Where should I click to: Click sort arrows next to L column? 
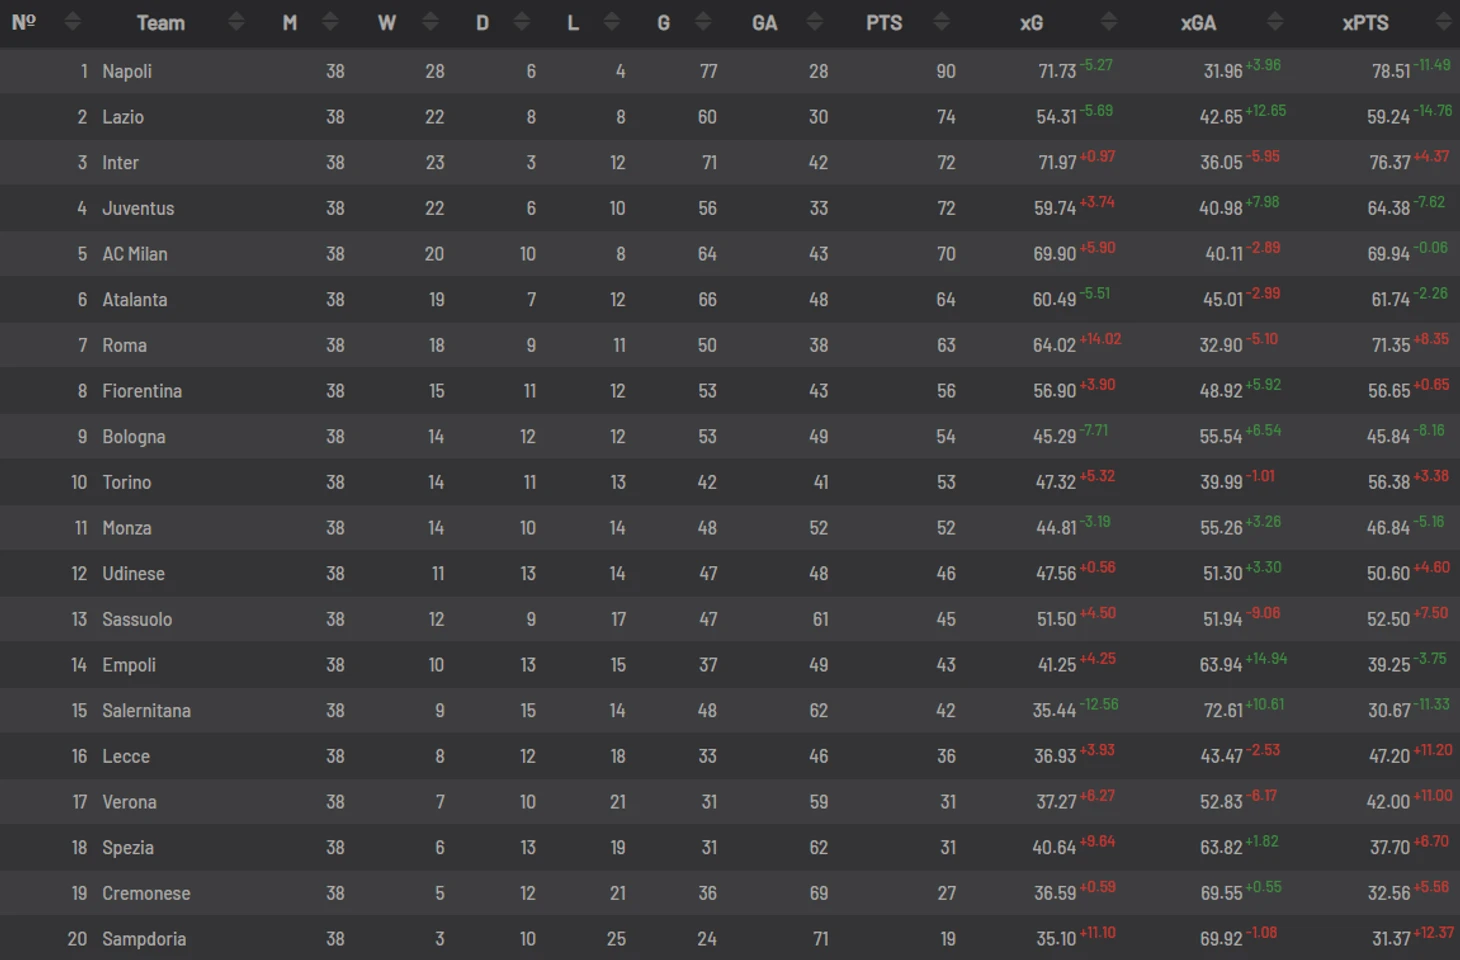612,22
